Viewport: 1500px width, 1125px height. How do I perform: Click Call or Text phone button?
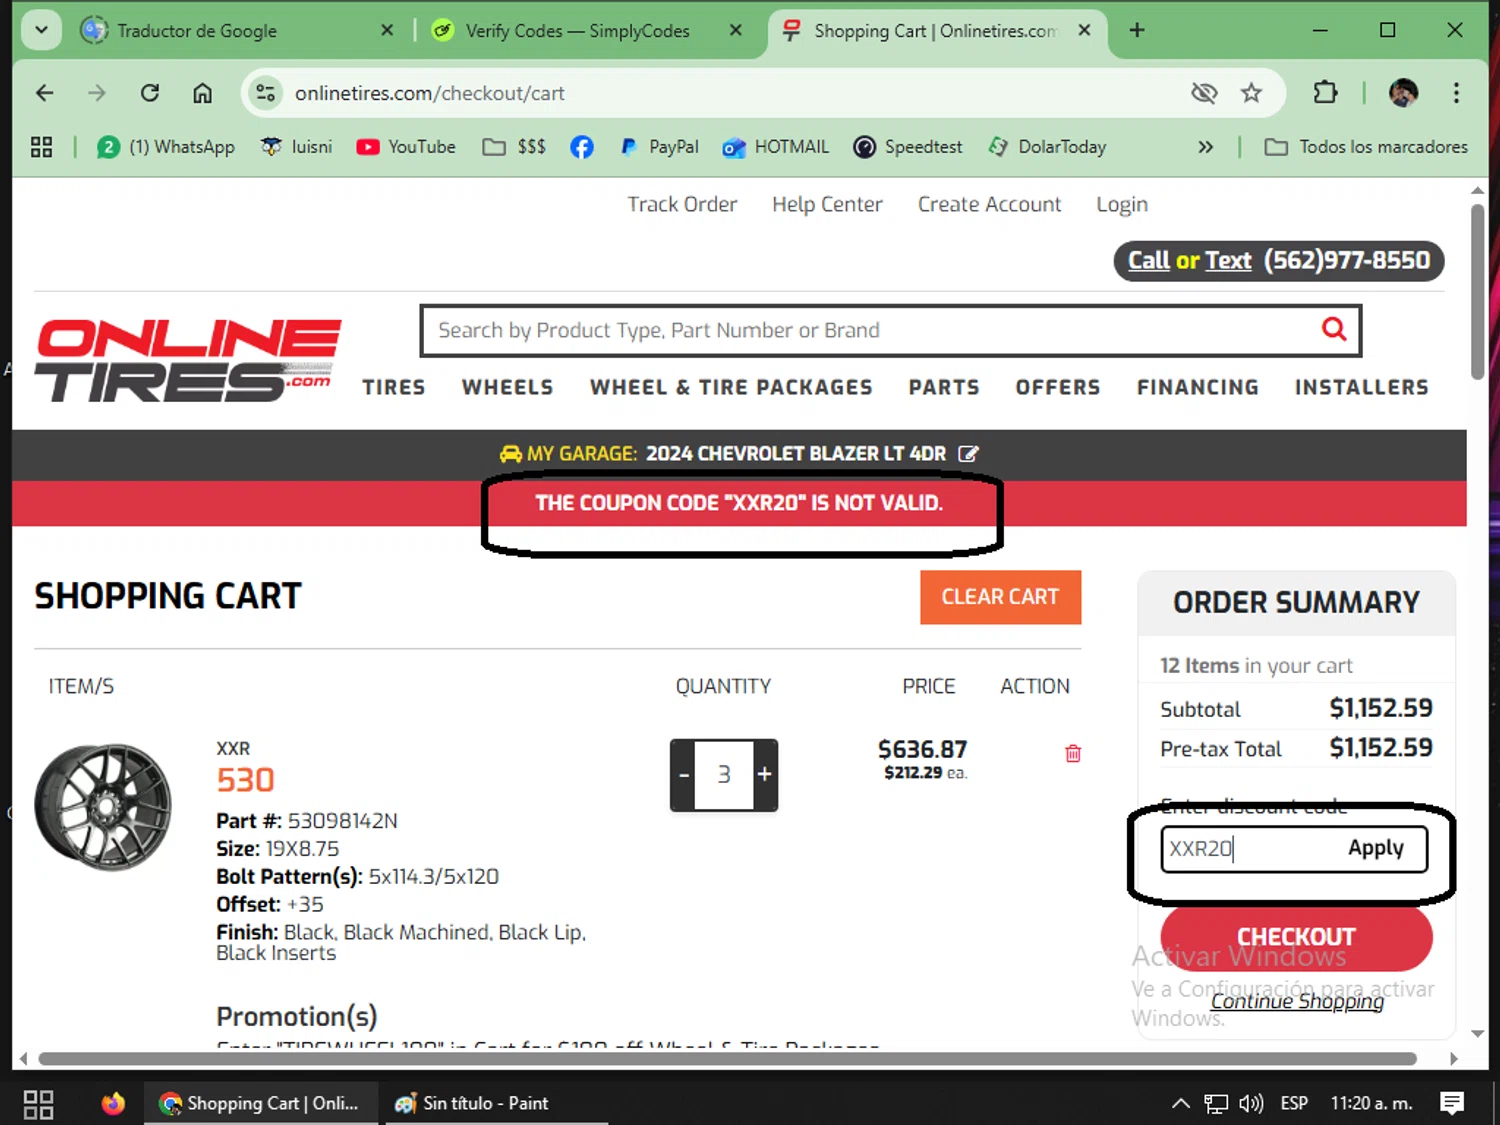[x=1279, y=261]
